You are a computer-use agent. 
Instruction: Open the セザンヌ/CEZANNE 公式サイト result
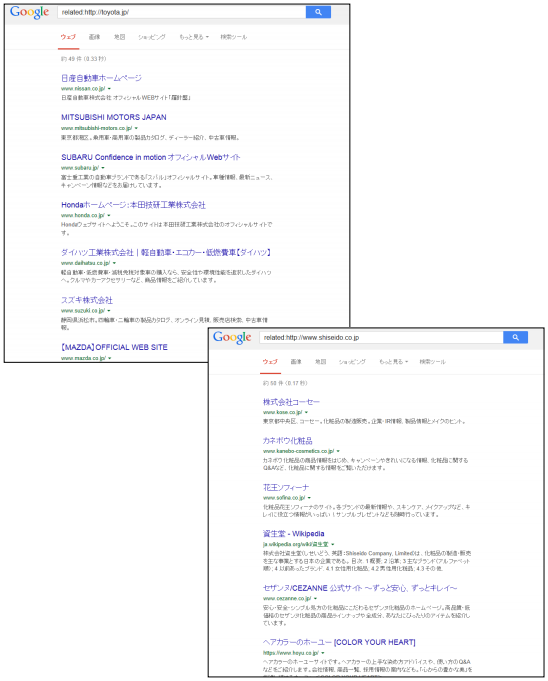360,588
